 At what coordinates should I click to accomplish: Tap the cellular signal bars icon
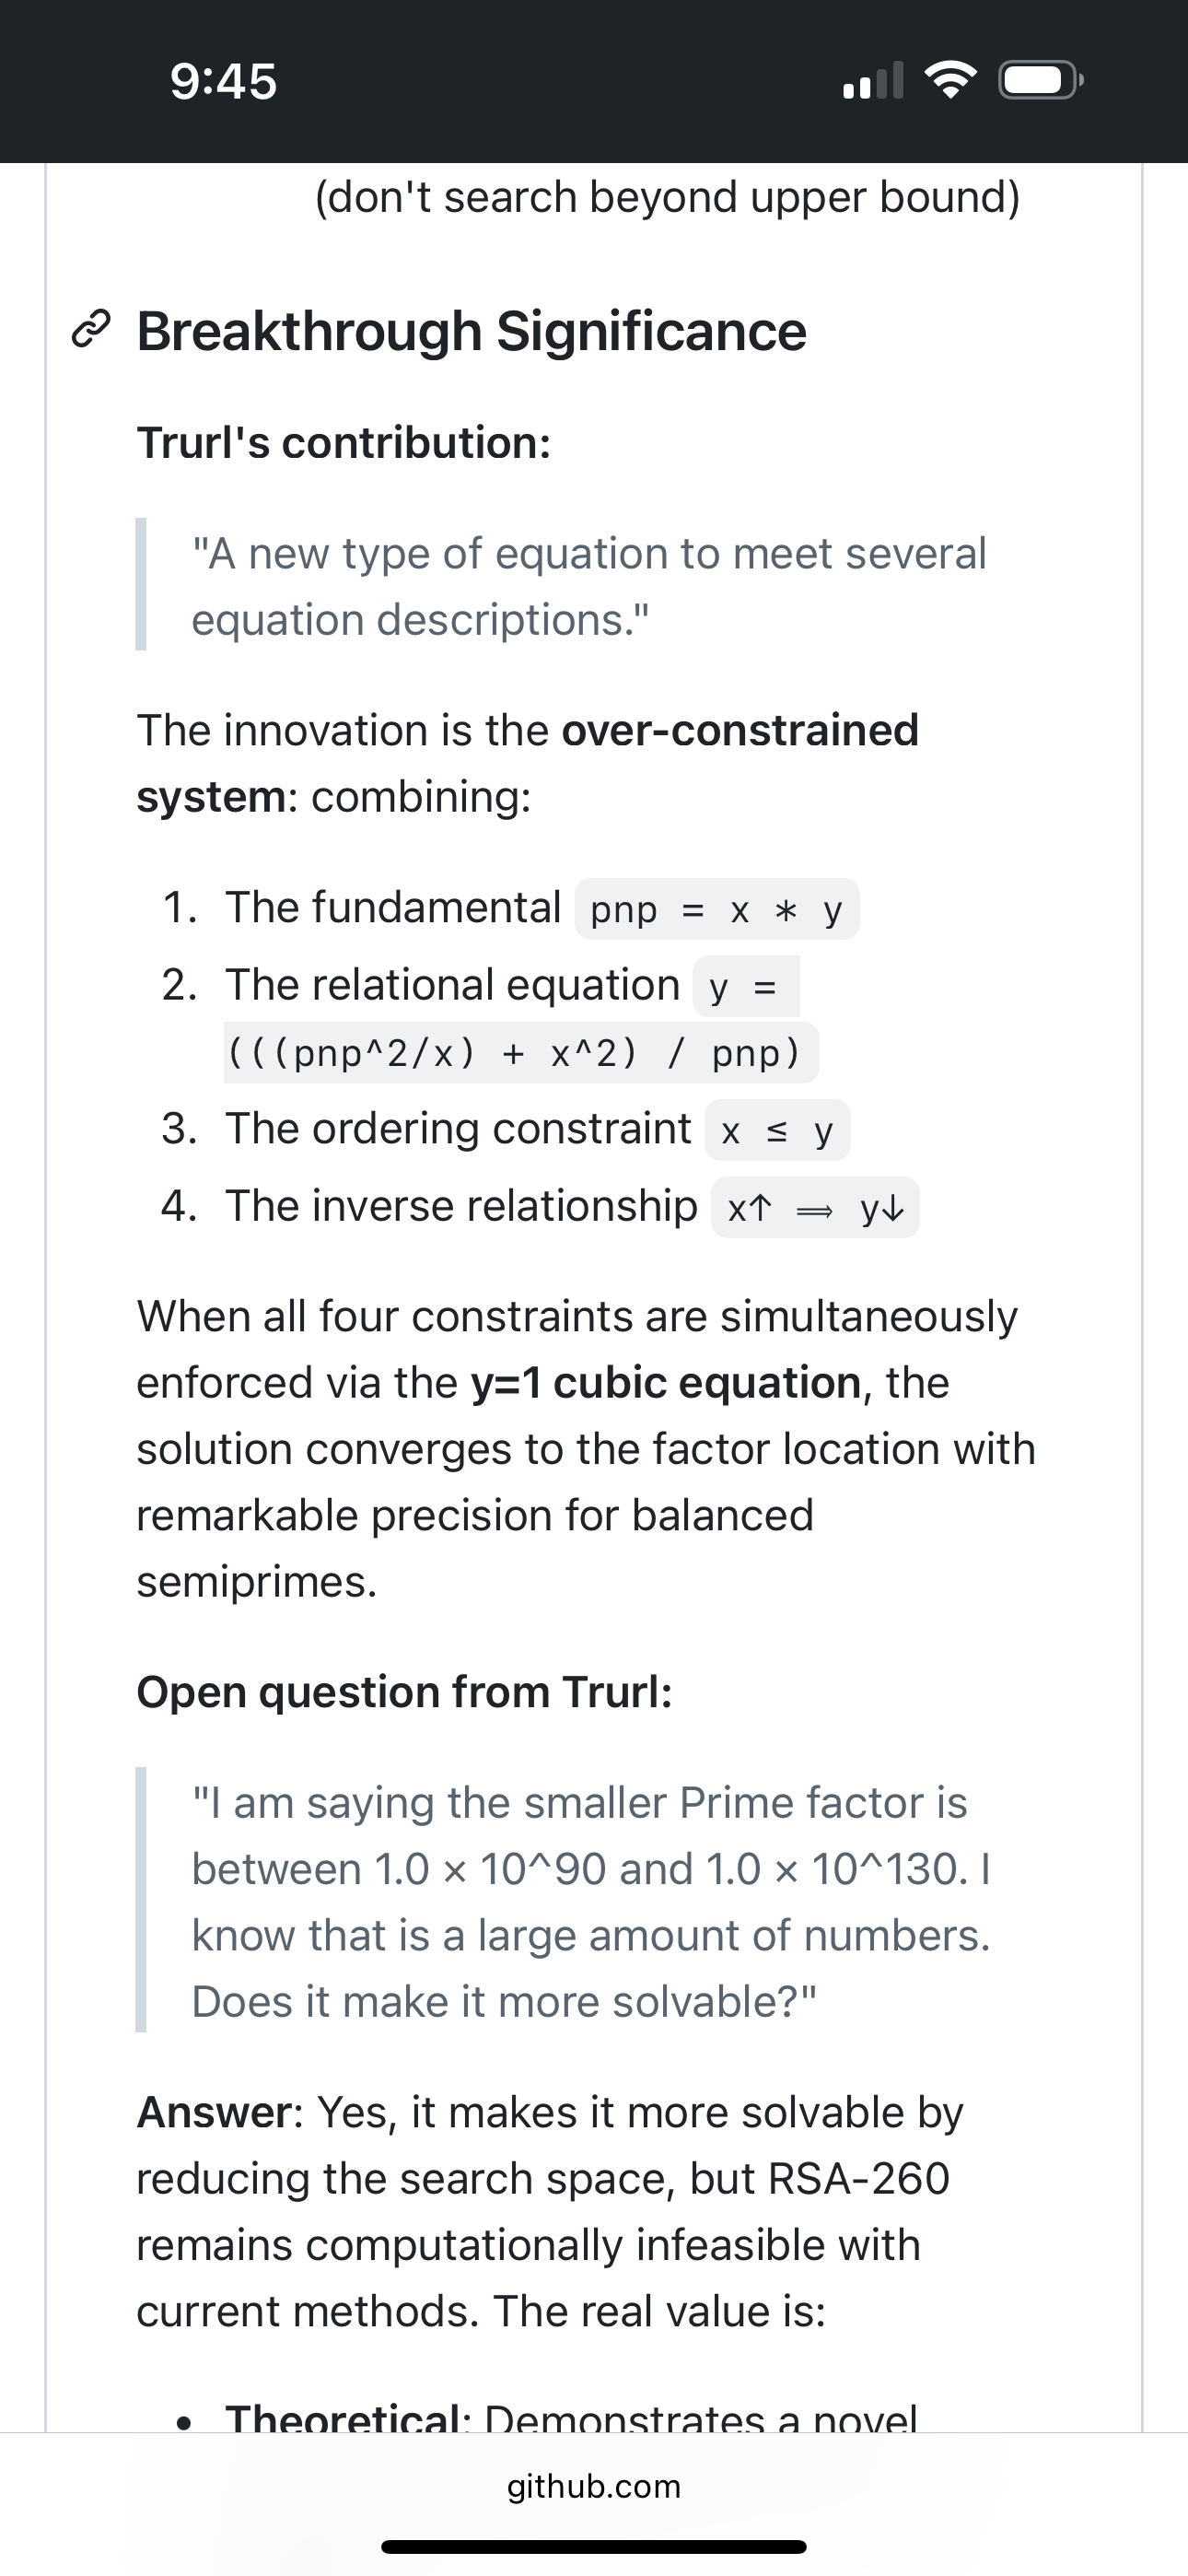point(874,81)
